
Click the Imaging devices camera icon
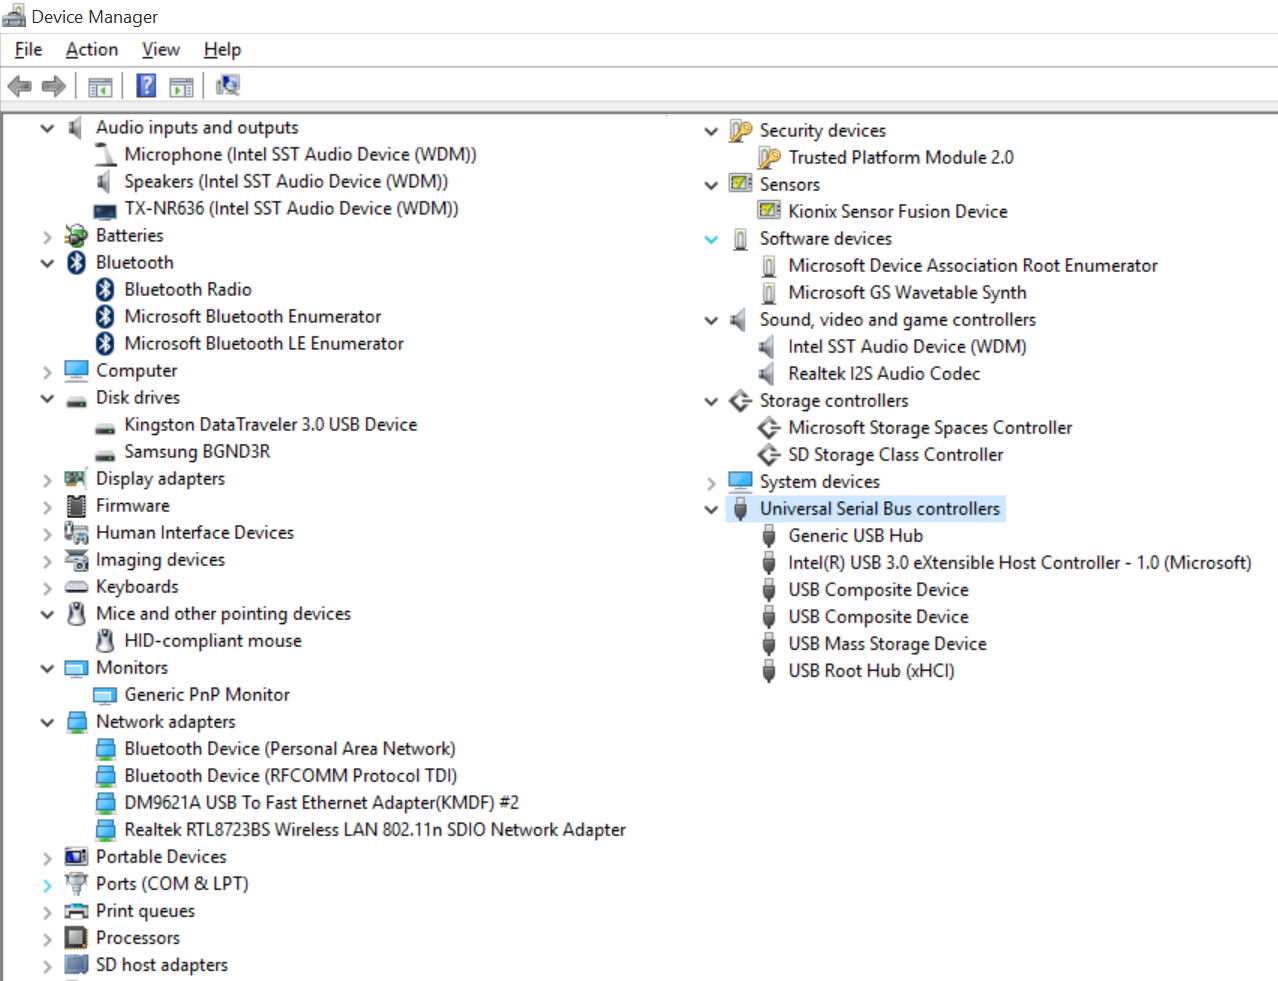coord(76,560)
